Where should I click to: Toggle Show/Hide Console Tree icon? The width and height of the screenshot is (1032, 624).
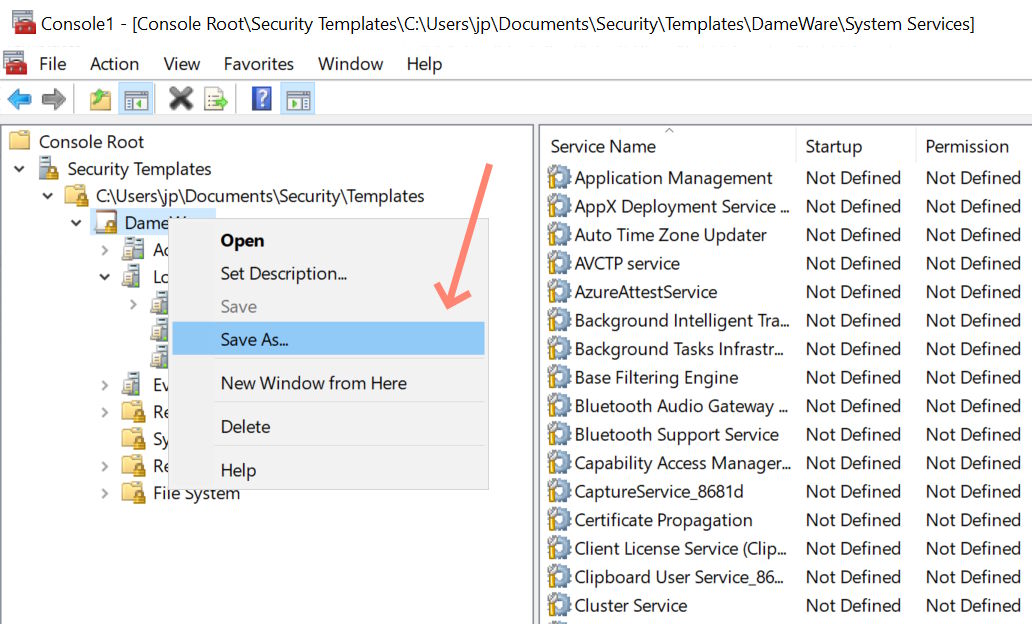coord(135,99)
